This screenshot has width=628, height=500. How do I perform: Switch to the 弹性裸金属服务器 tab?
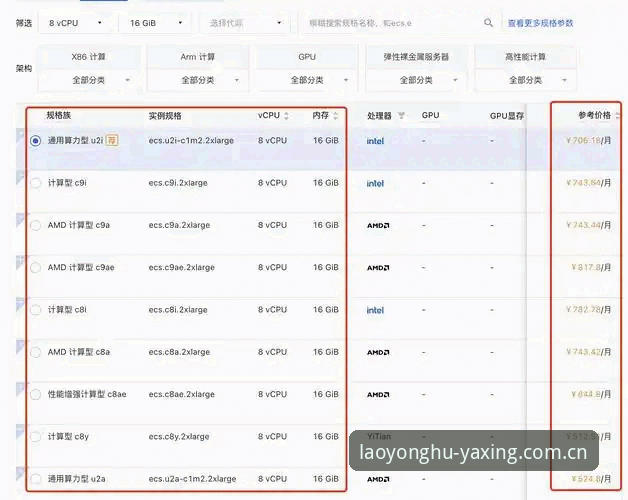[x=417, y=57]
